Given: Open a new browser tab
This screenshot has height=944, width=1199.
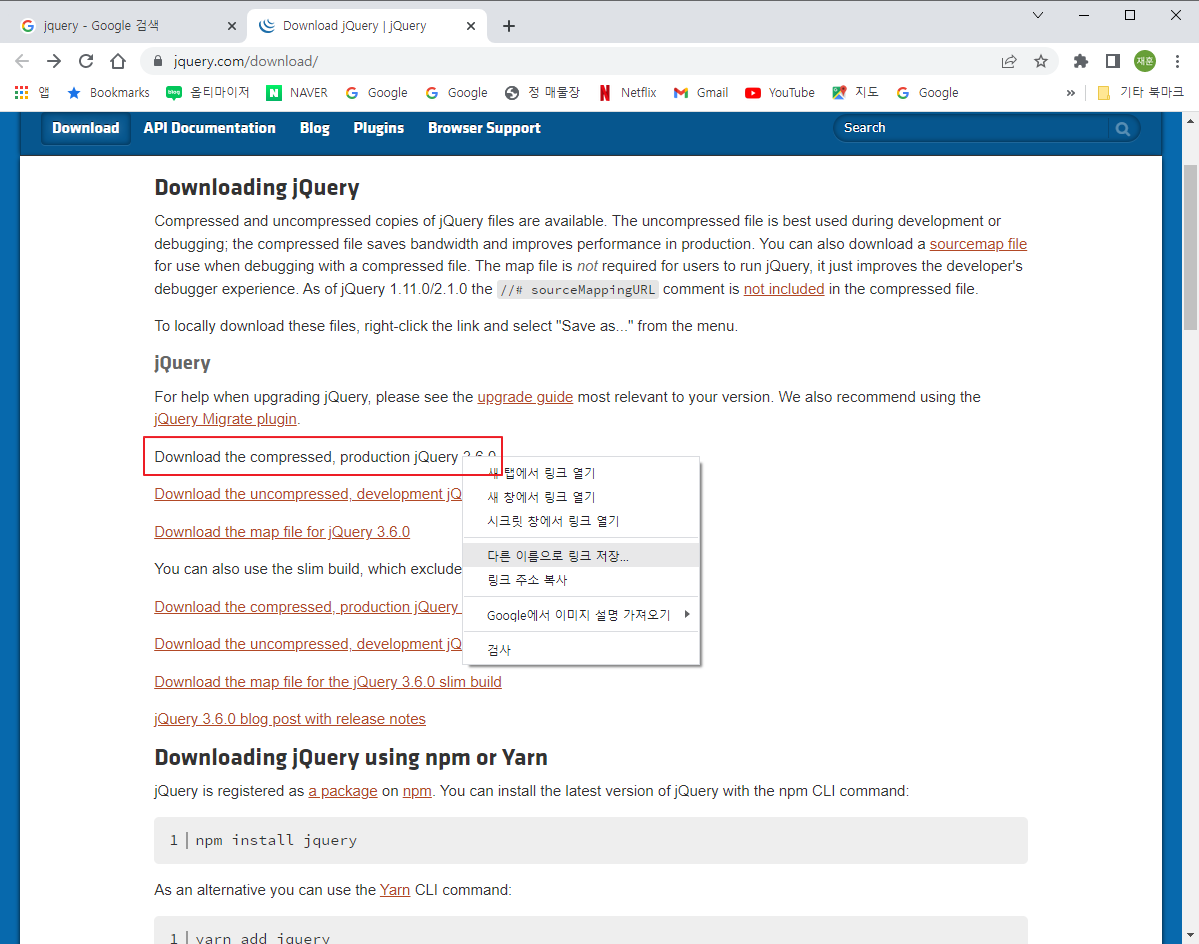Looking at the screenshot, I should [x=509, y=26].
